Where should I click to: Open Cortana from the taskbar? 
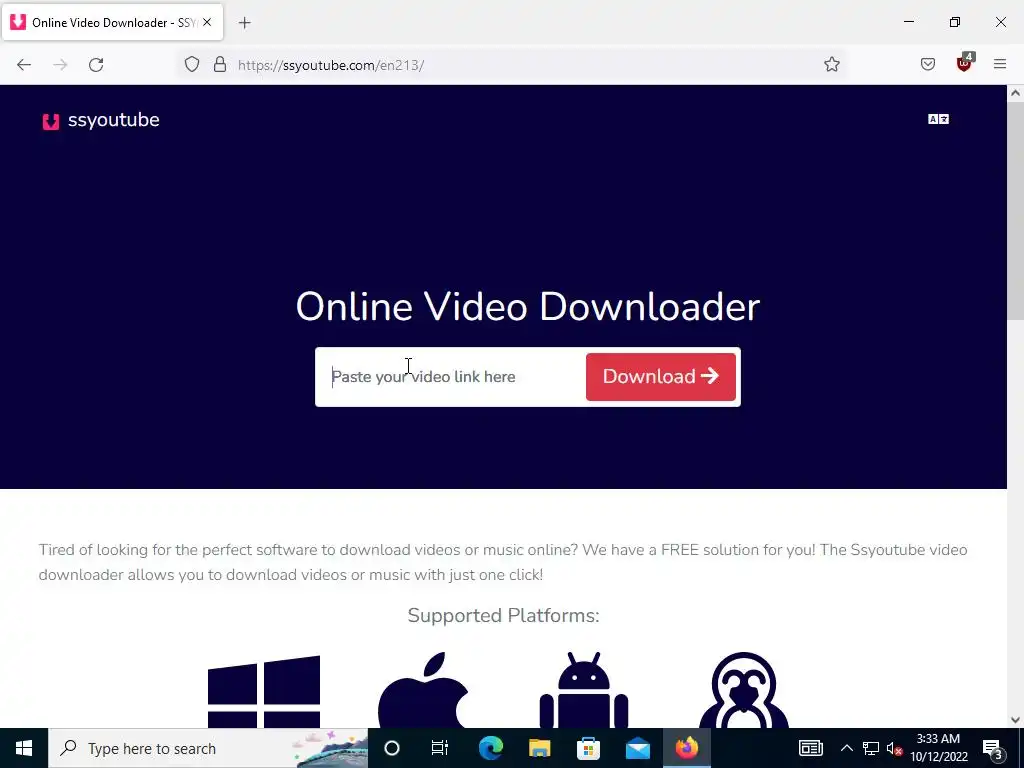[392, 748]
